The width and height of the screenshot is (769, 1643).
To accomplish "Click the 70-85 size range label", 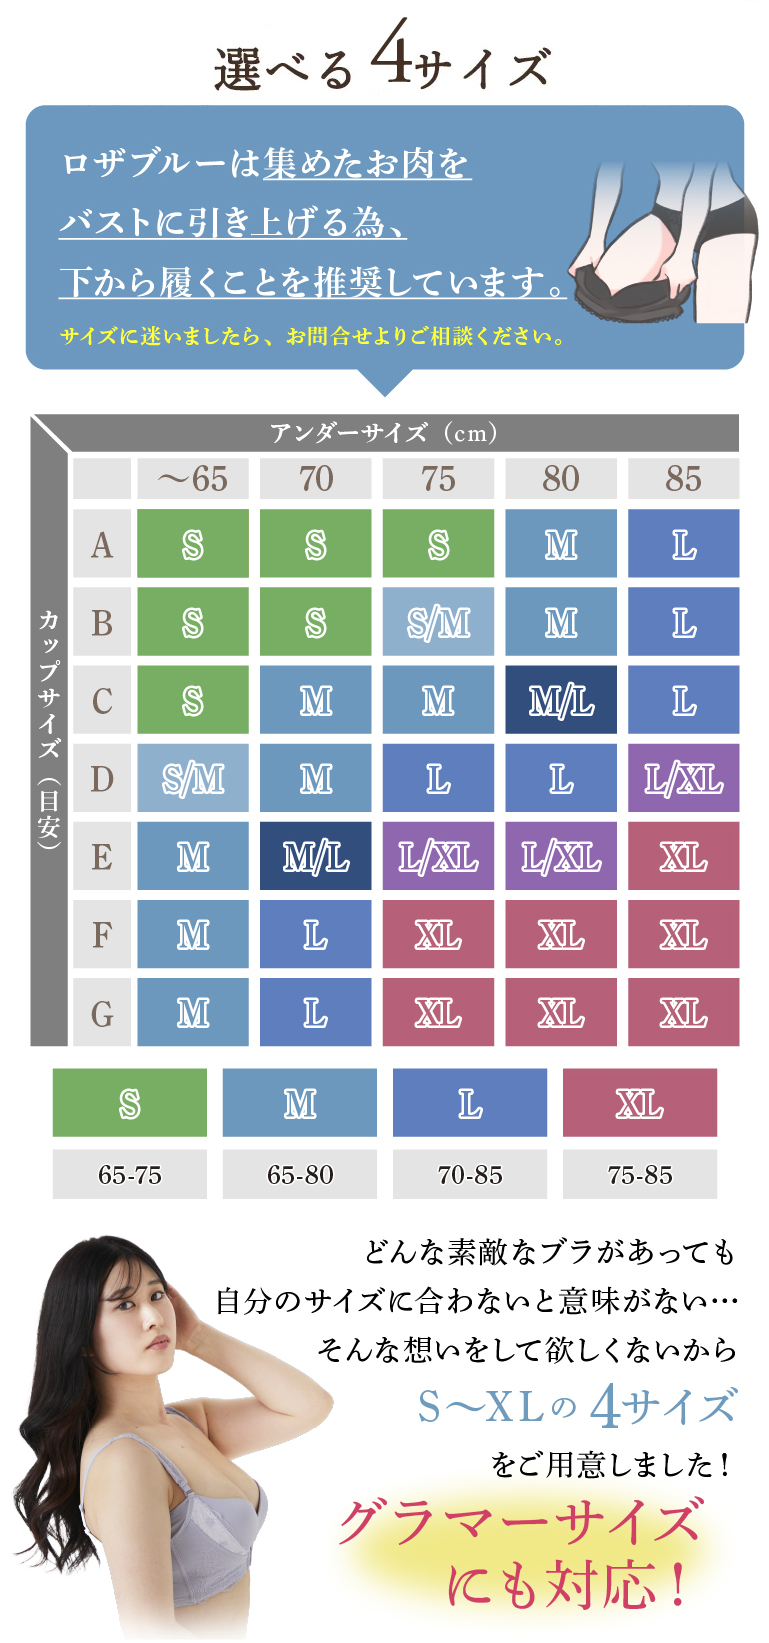I will click(469, 1174).
